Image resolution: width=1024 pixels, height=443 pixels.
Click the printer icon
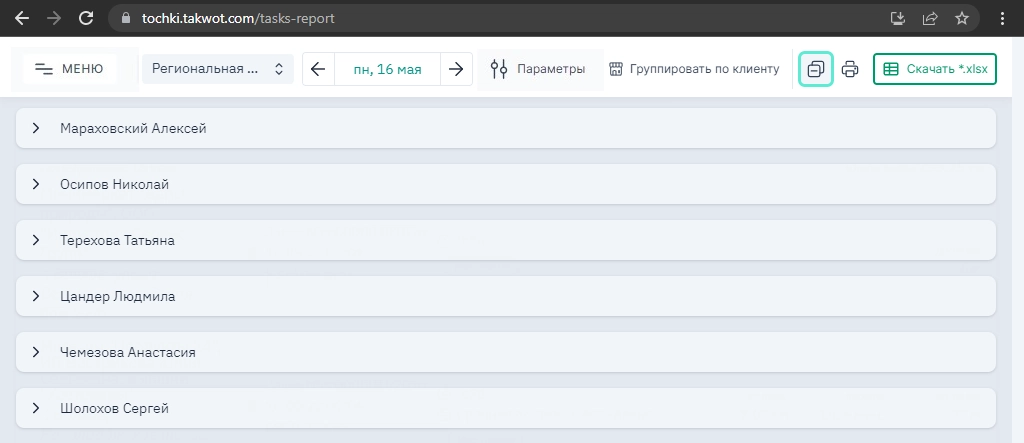pyautogui.click(x=850, y=69)
